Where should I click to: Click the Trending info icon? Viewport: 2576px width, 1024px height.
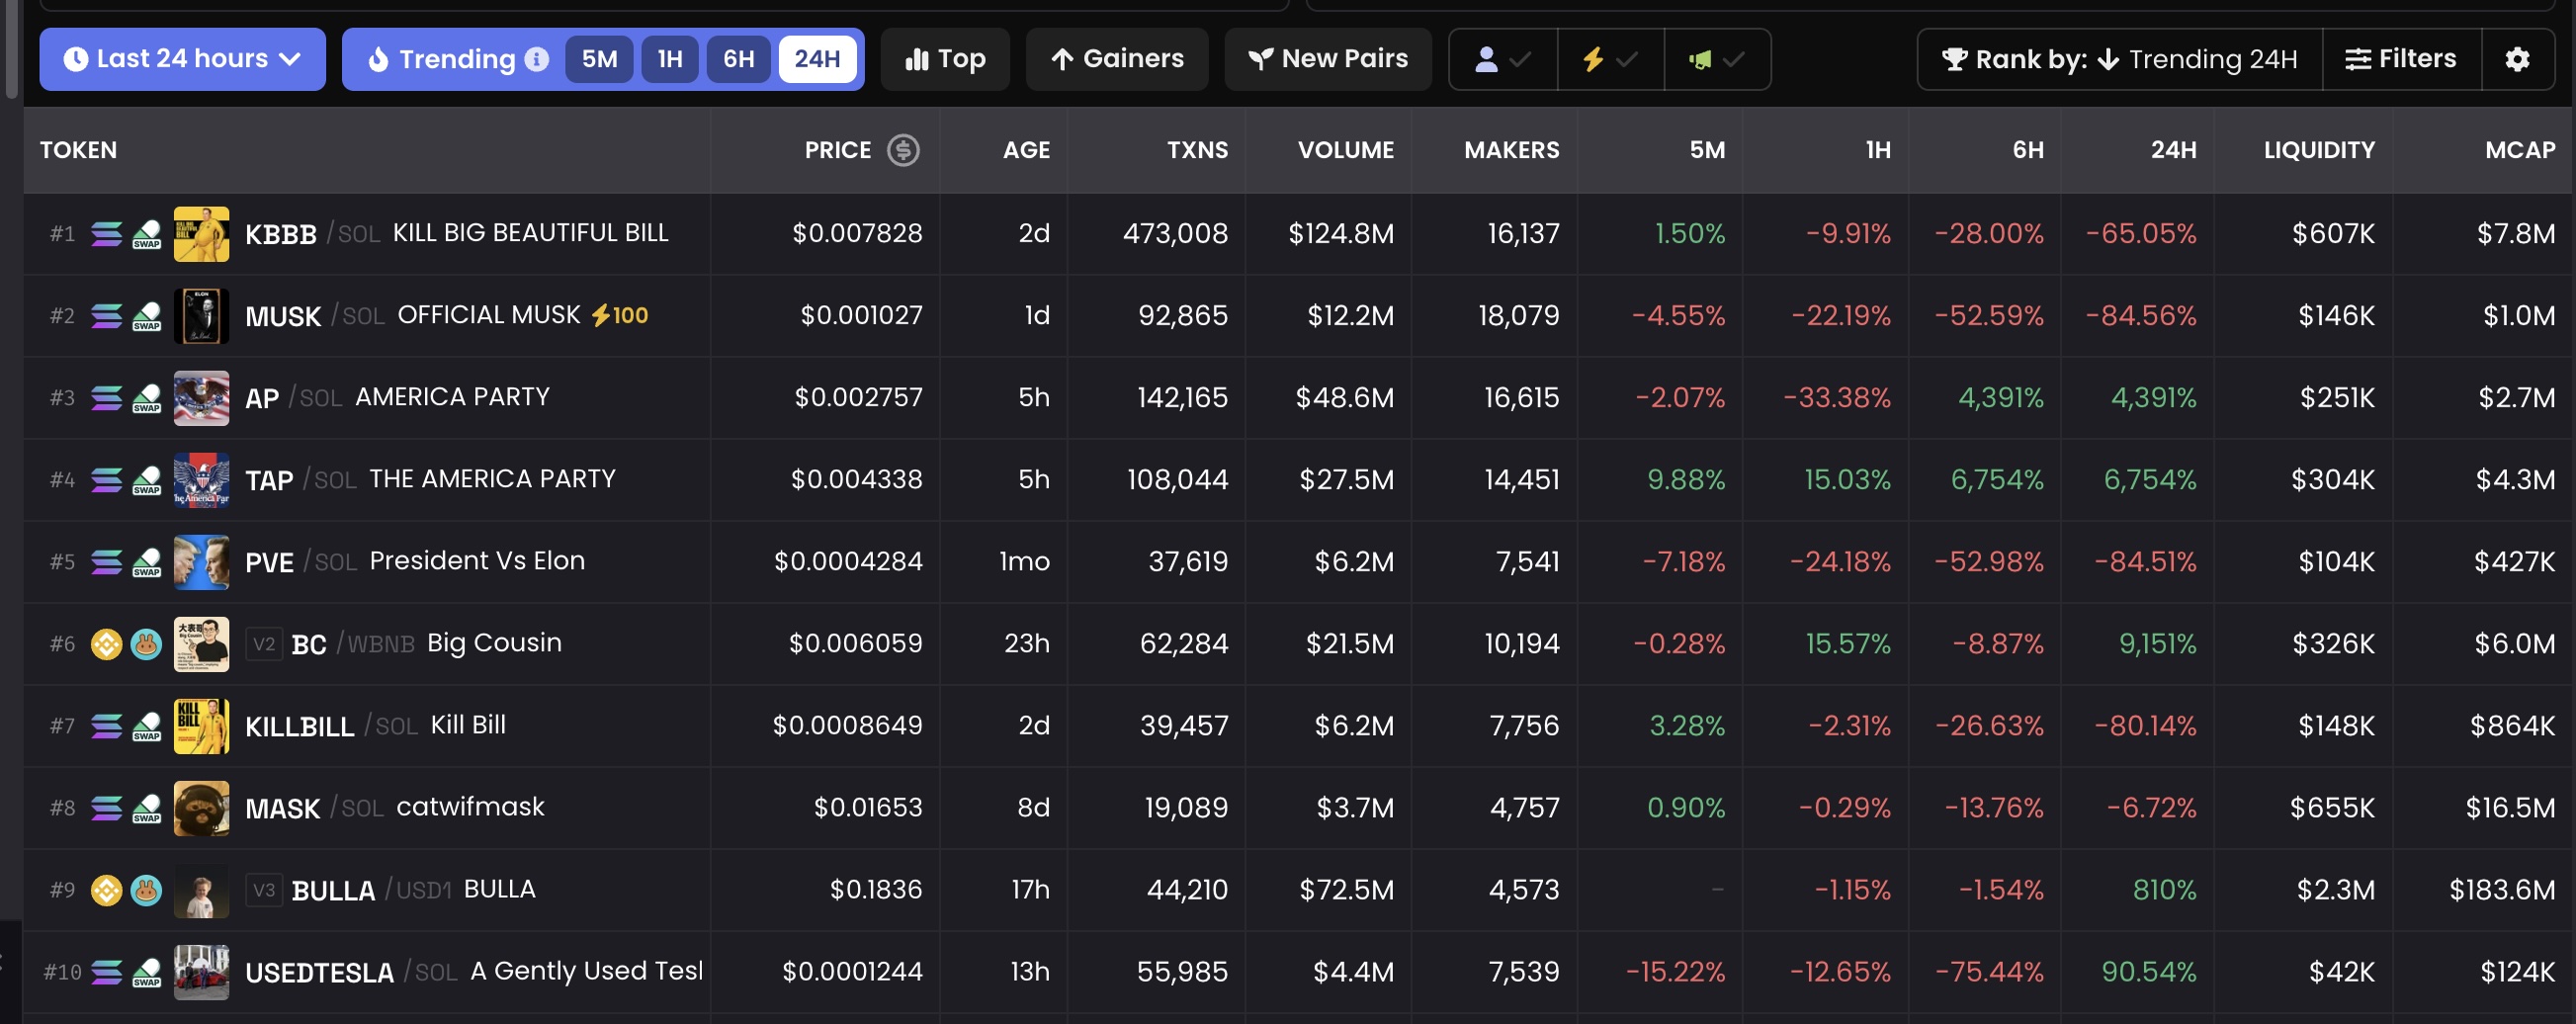coord(537,59)
